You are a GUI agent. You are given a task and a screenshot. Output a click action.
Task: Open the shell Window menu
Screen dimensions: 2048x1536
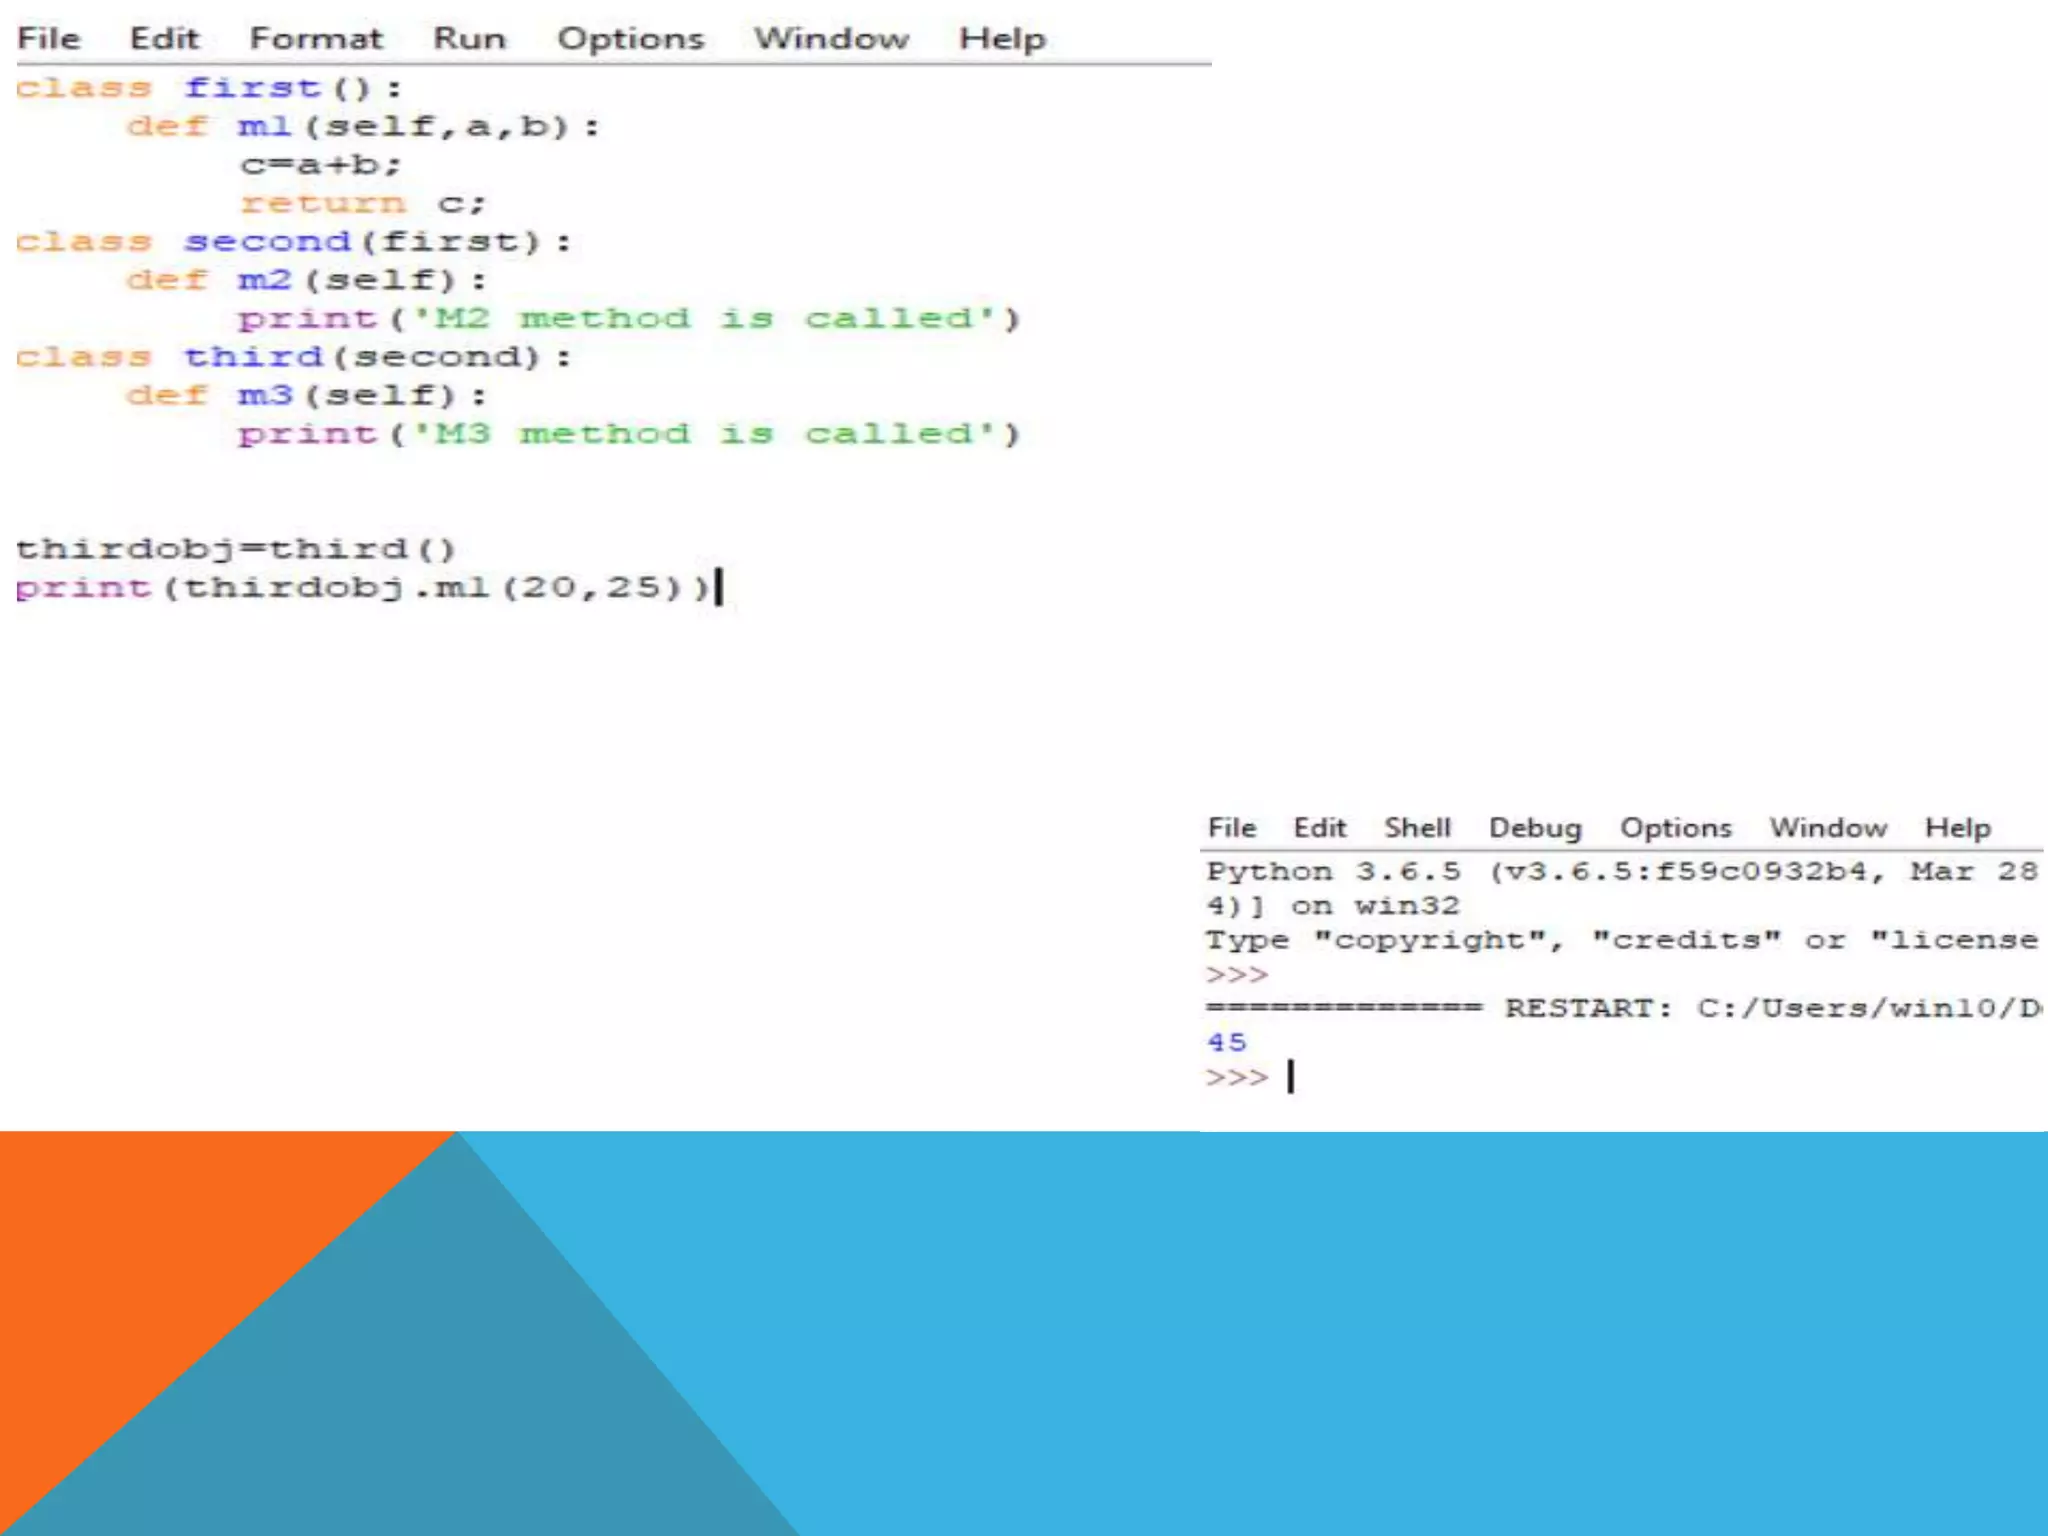click(x=1828, y=828)
